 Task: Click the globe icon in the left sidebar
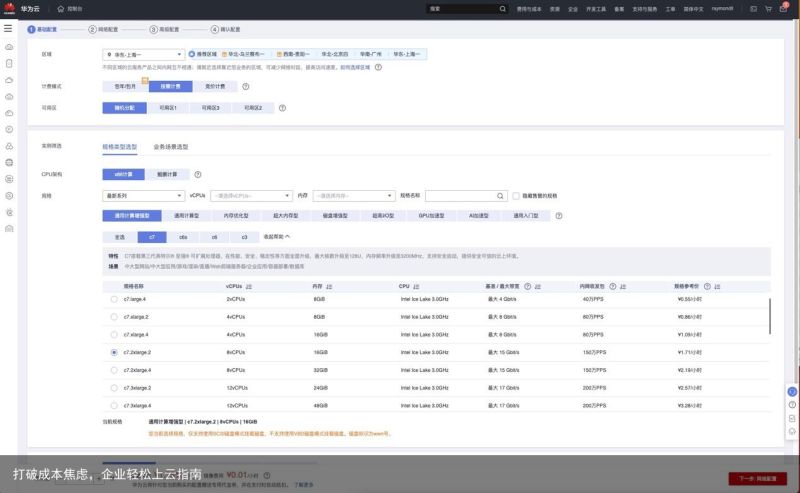9,163
